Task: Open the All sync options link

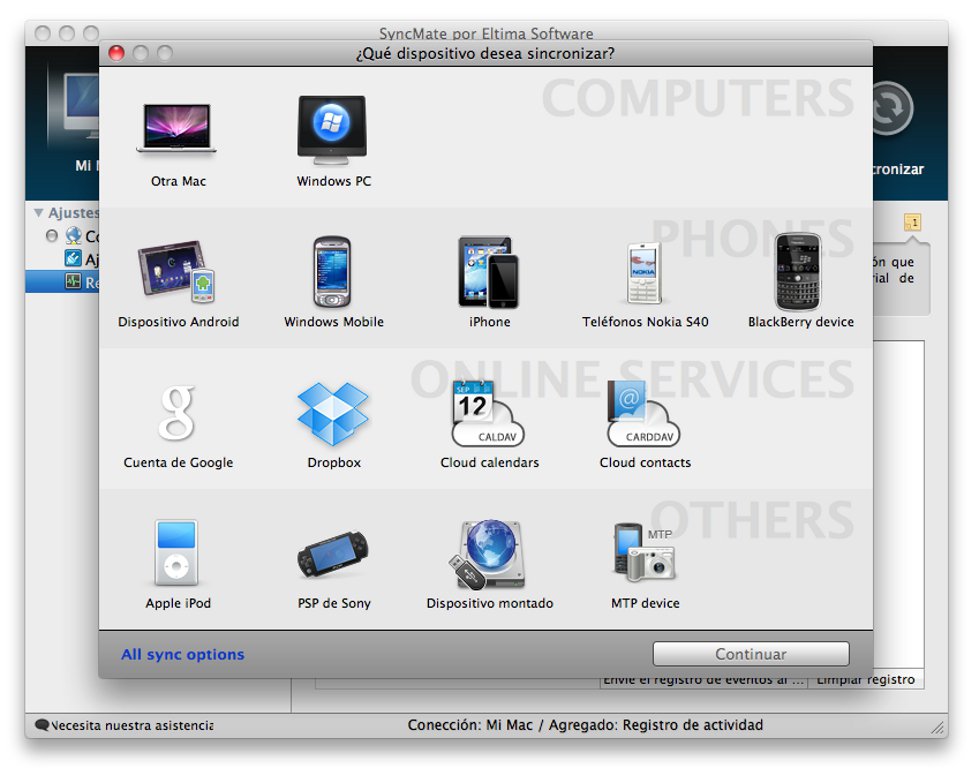Action: [183, 654]
